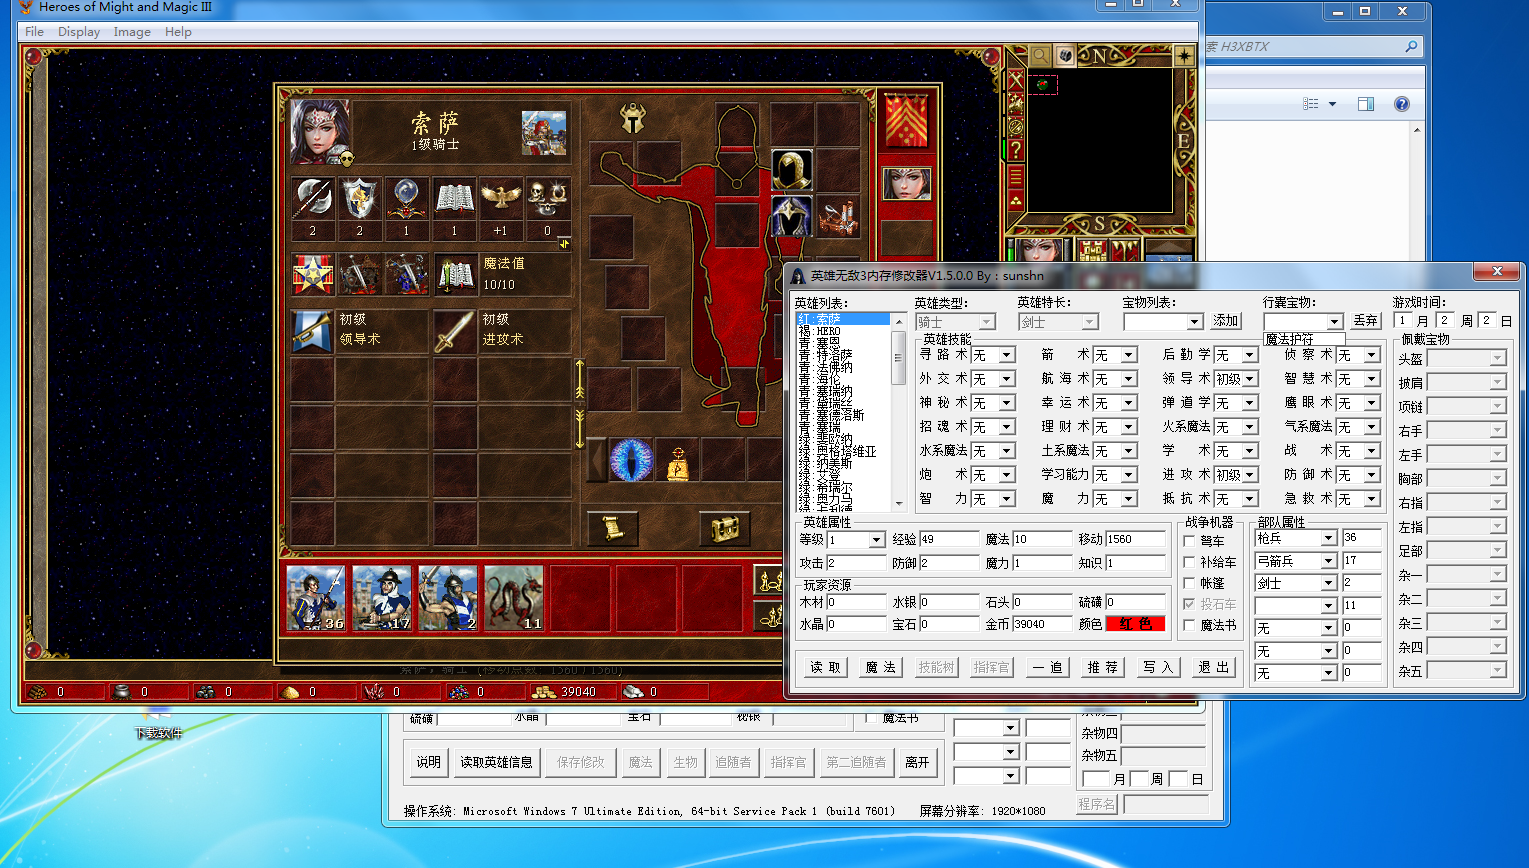Click the Morale golden eagle icon

tap(501, 199)
